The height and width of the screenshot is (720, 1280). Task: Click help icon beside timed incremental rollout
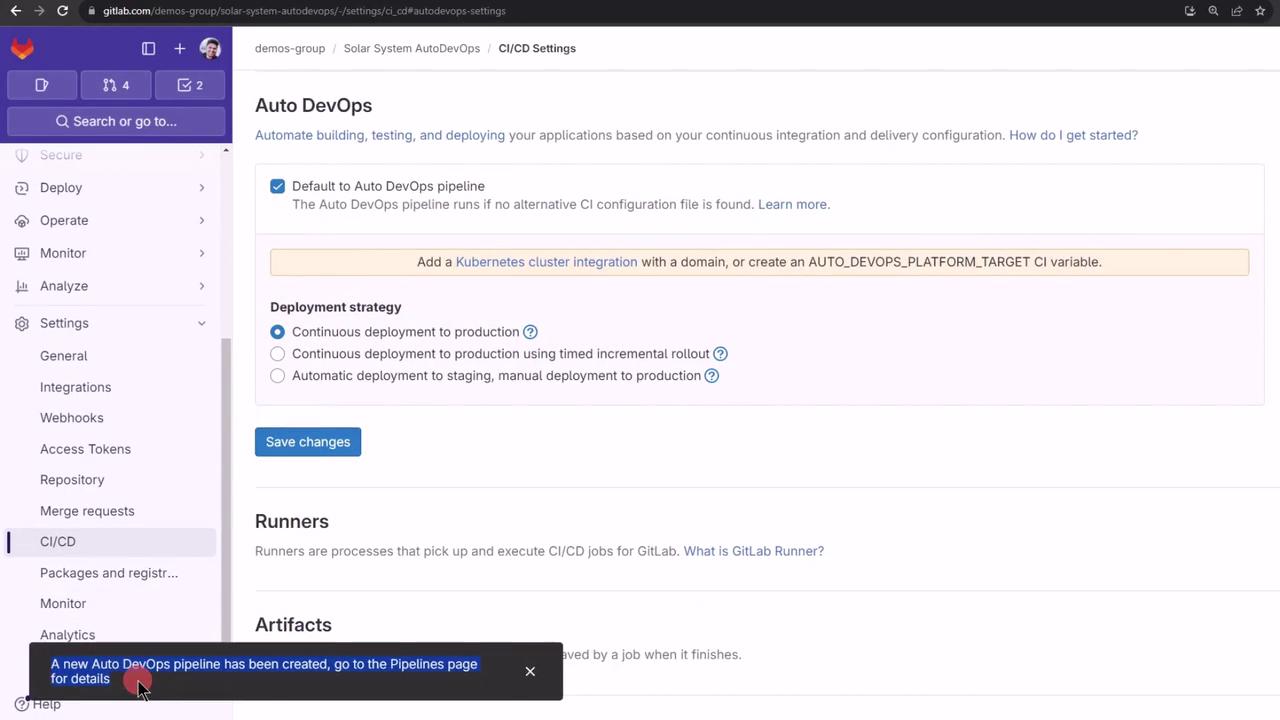pos(720,354)
